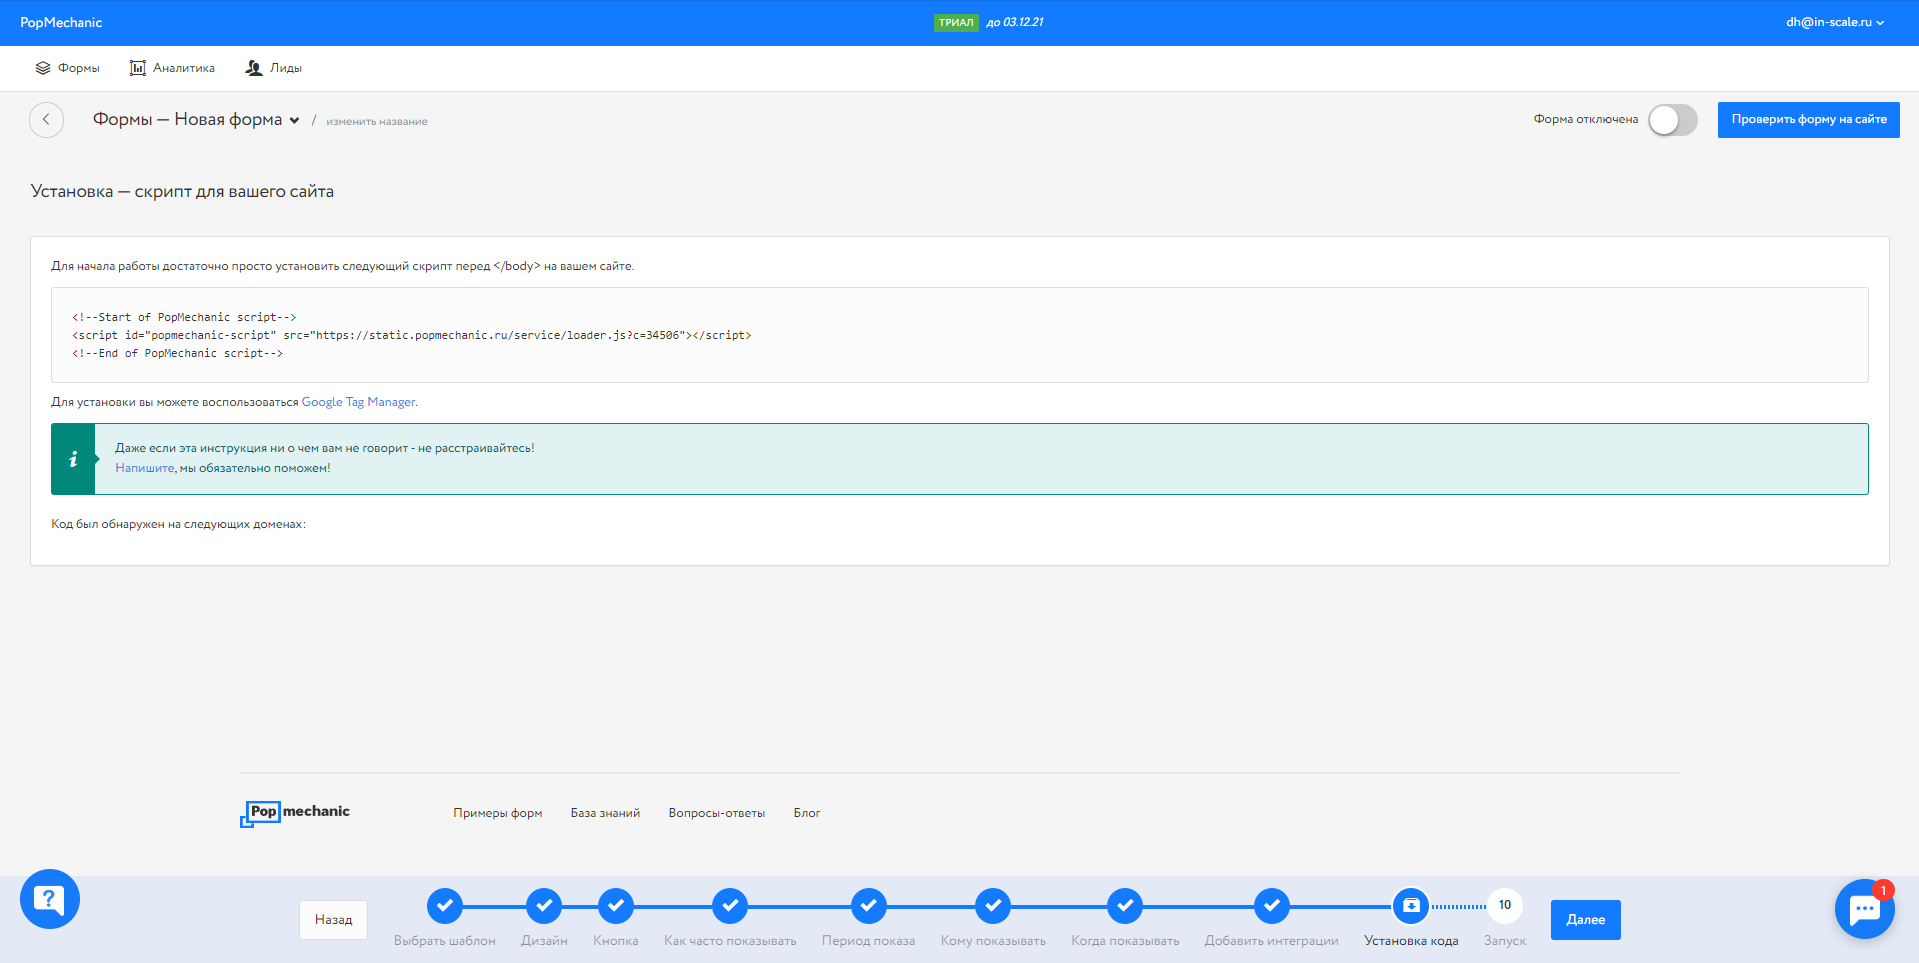Screen dimensions: 1919x963
Task: Click the Leads person icon
Action: click(x=254, y=68)
